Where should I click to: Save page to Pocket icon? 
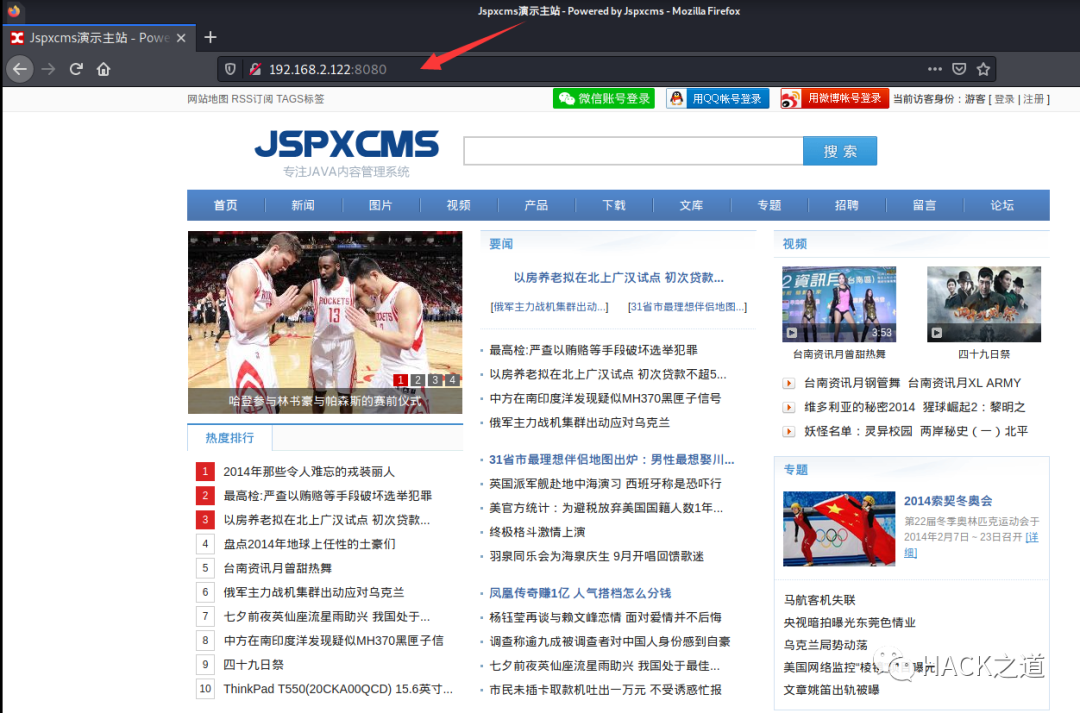pos(959,69)
